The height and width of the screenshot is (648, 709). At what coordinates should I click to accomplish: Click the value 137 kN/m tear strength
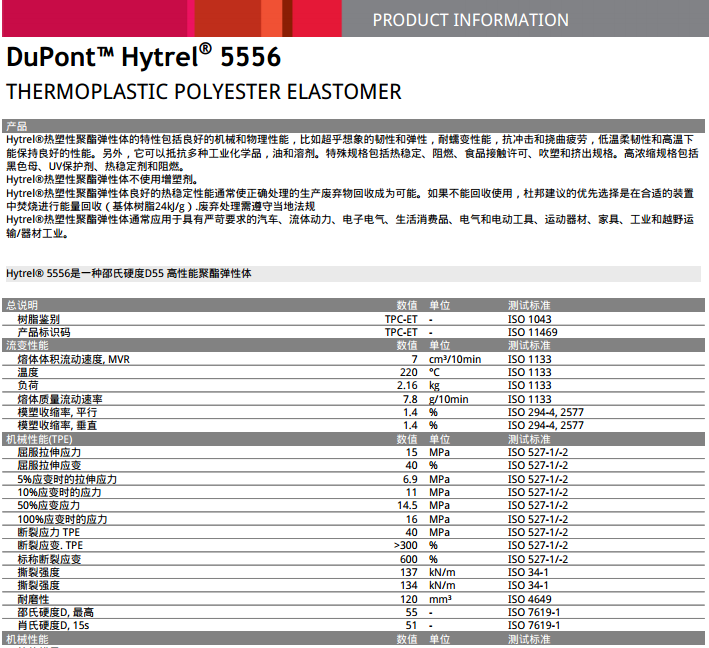(x=409, y=572)
